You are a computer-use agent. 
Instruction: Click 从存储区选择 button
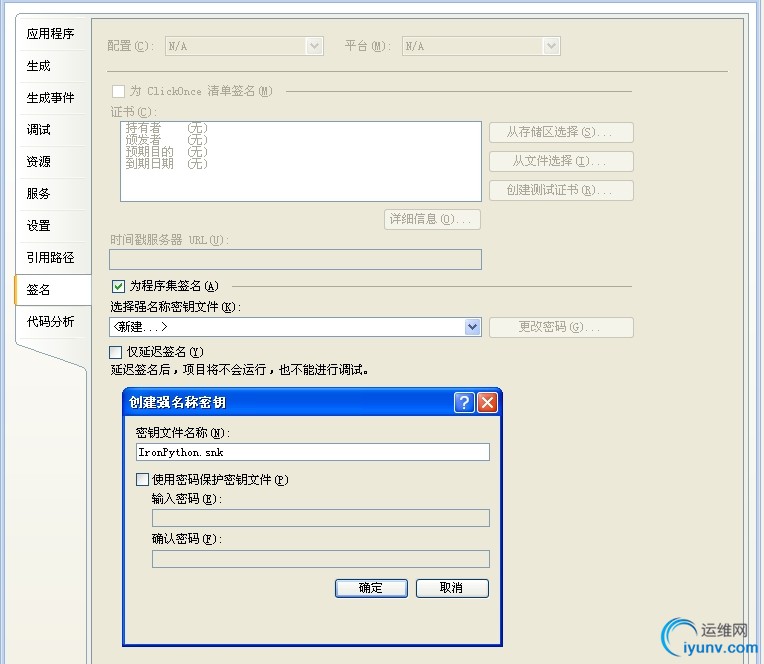(x=561, y=132)
